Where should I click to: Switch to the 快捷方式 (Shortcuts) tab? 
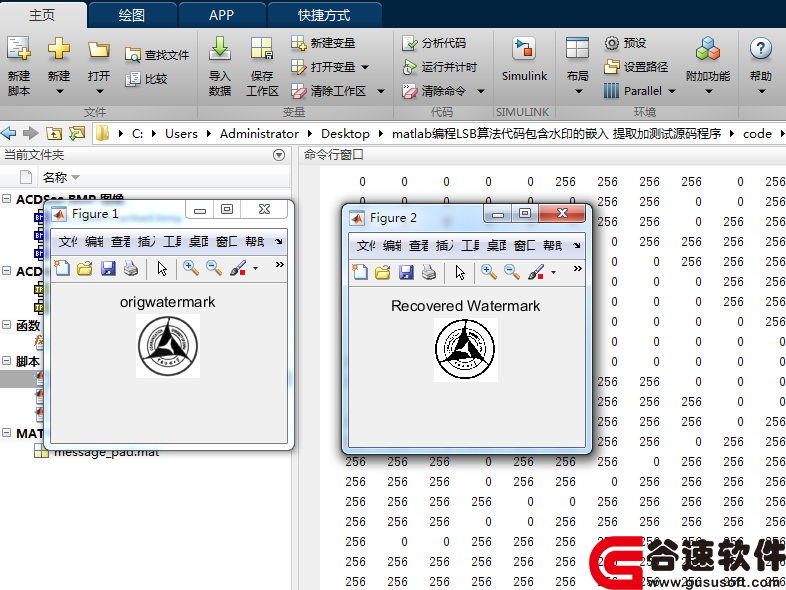[324, 16]
